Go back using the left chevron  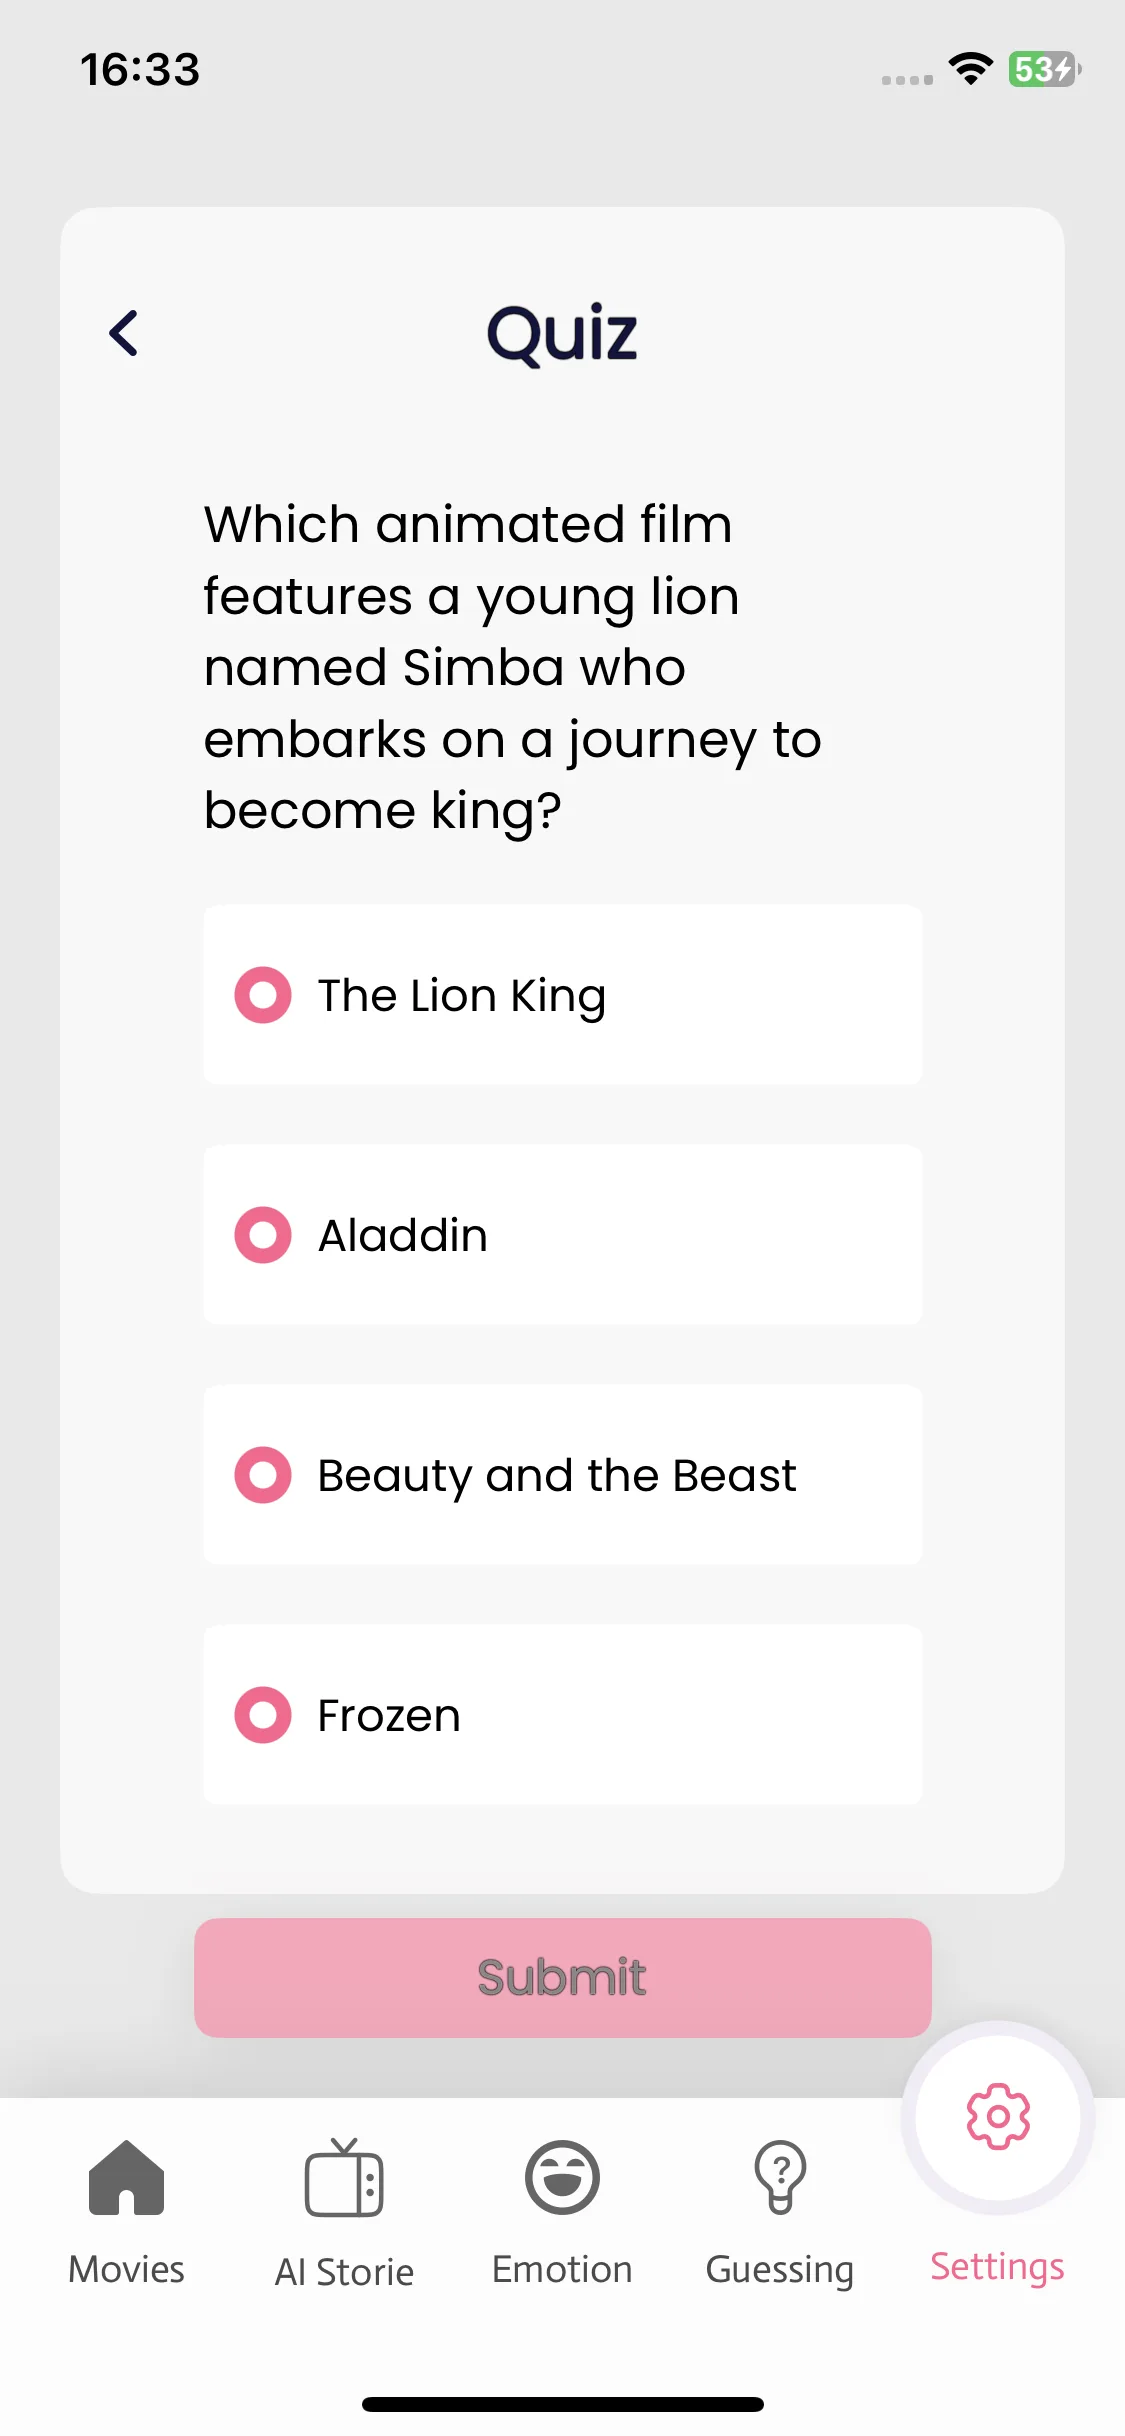click(124, 333)
